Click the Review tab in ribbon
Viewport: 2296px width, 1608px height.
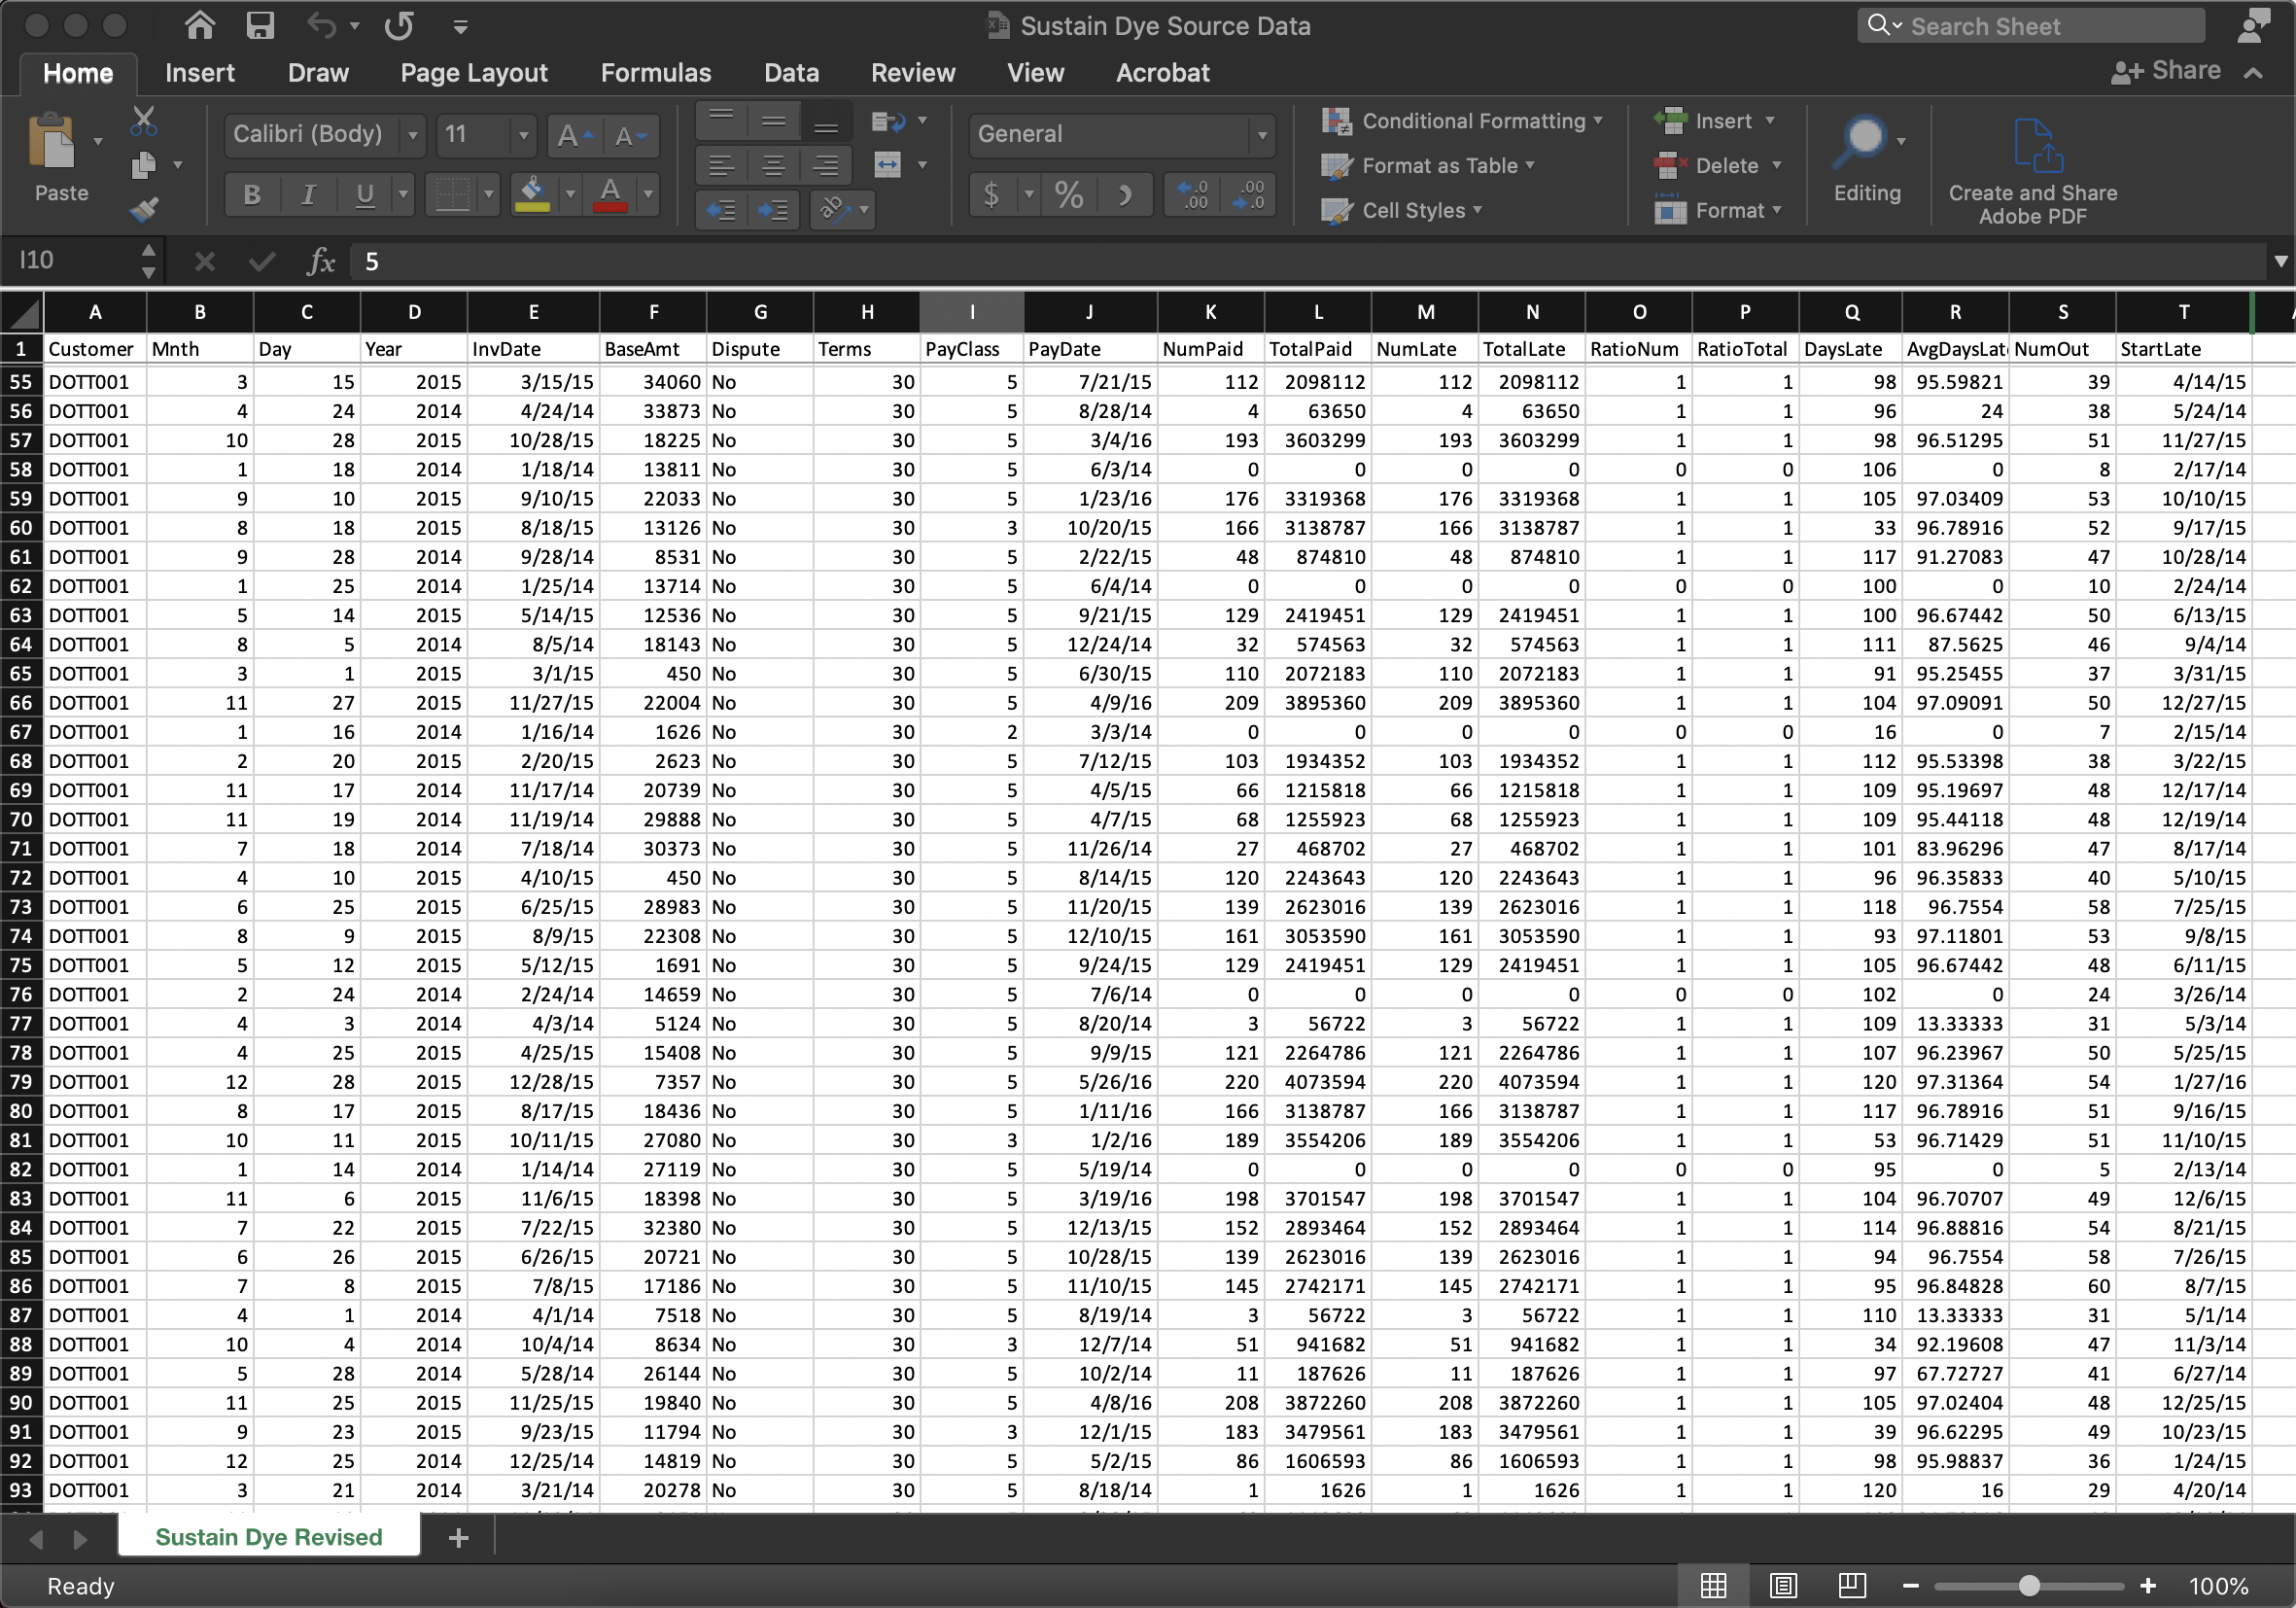tap(909, 73)
